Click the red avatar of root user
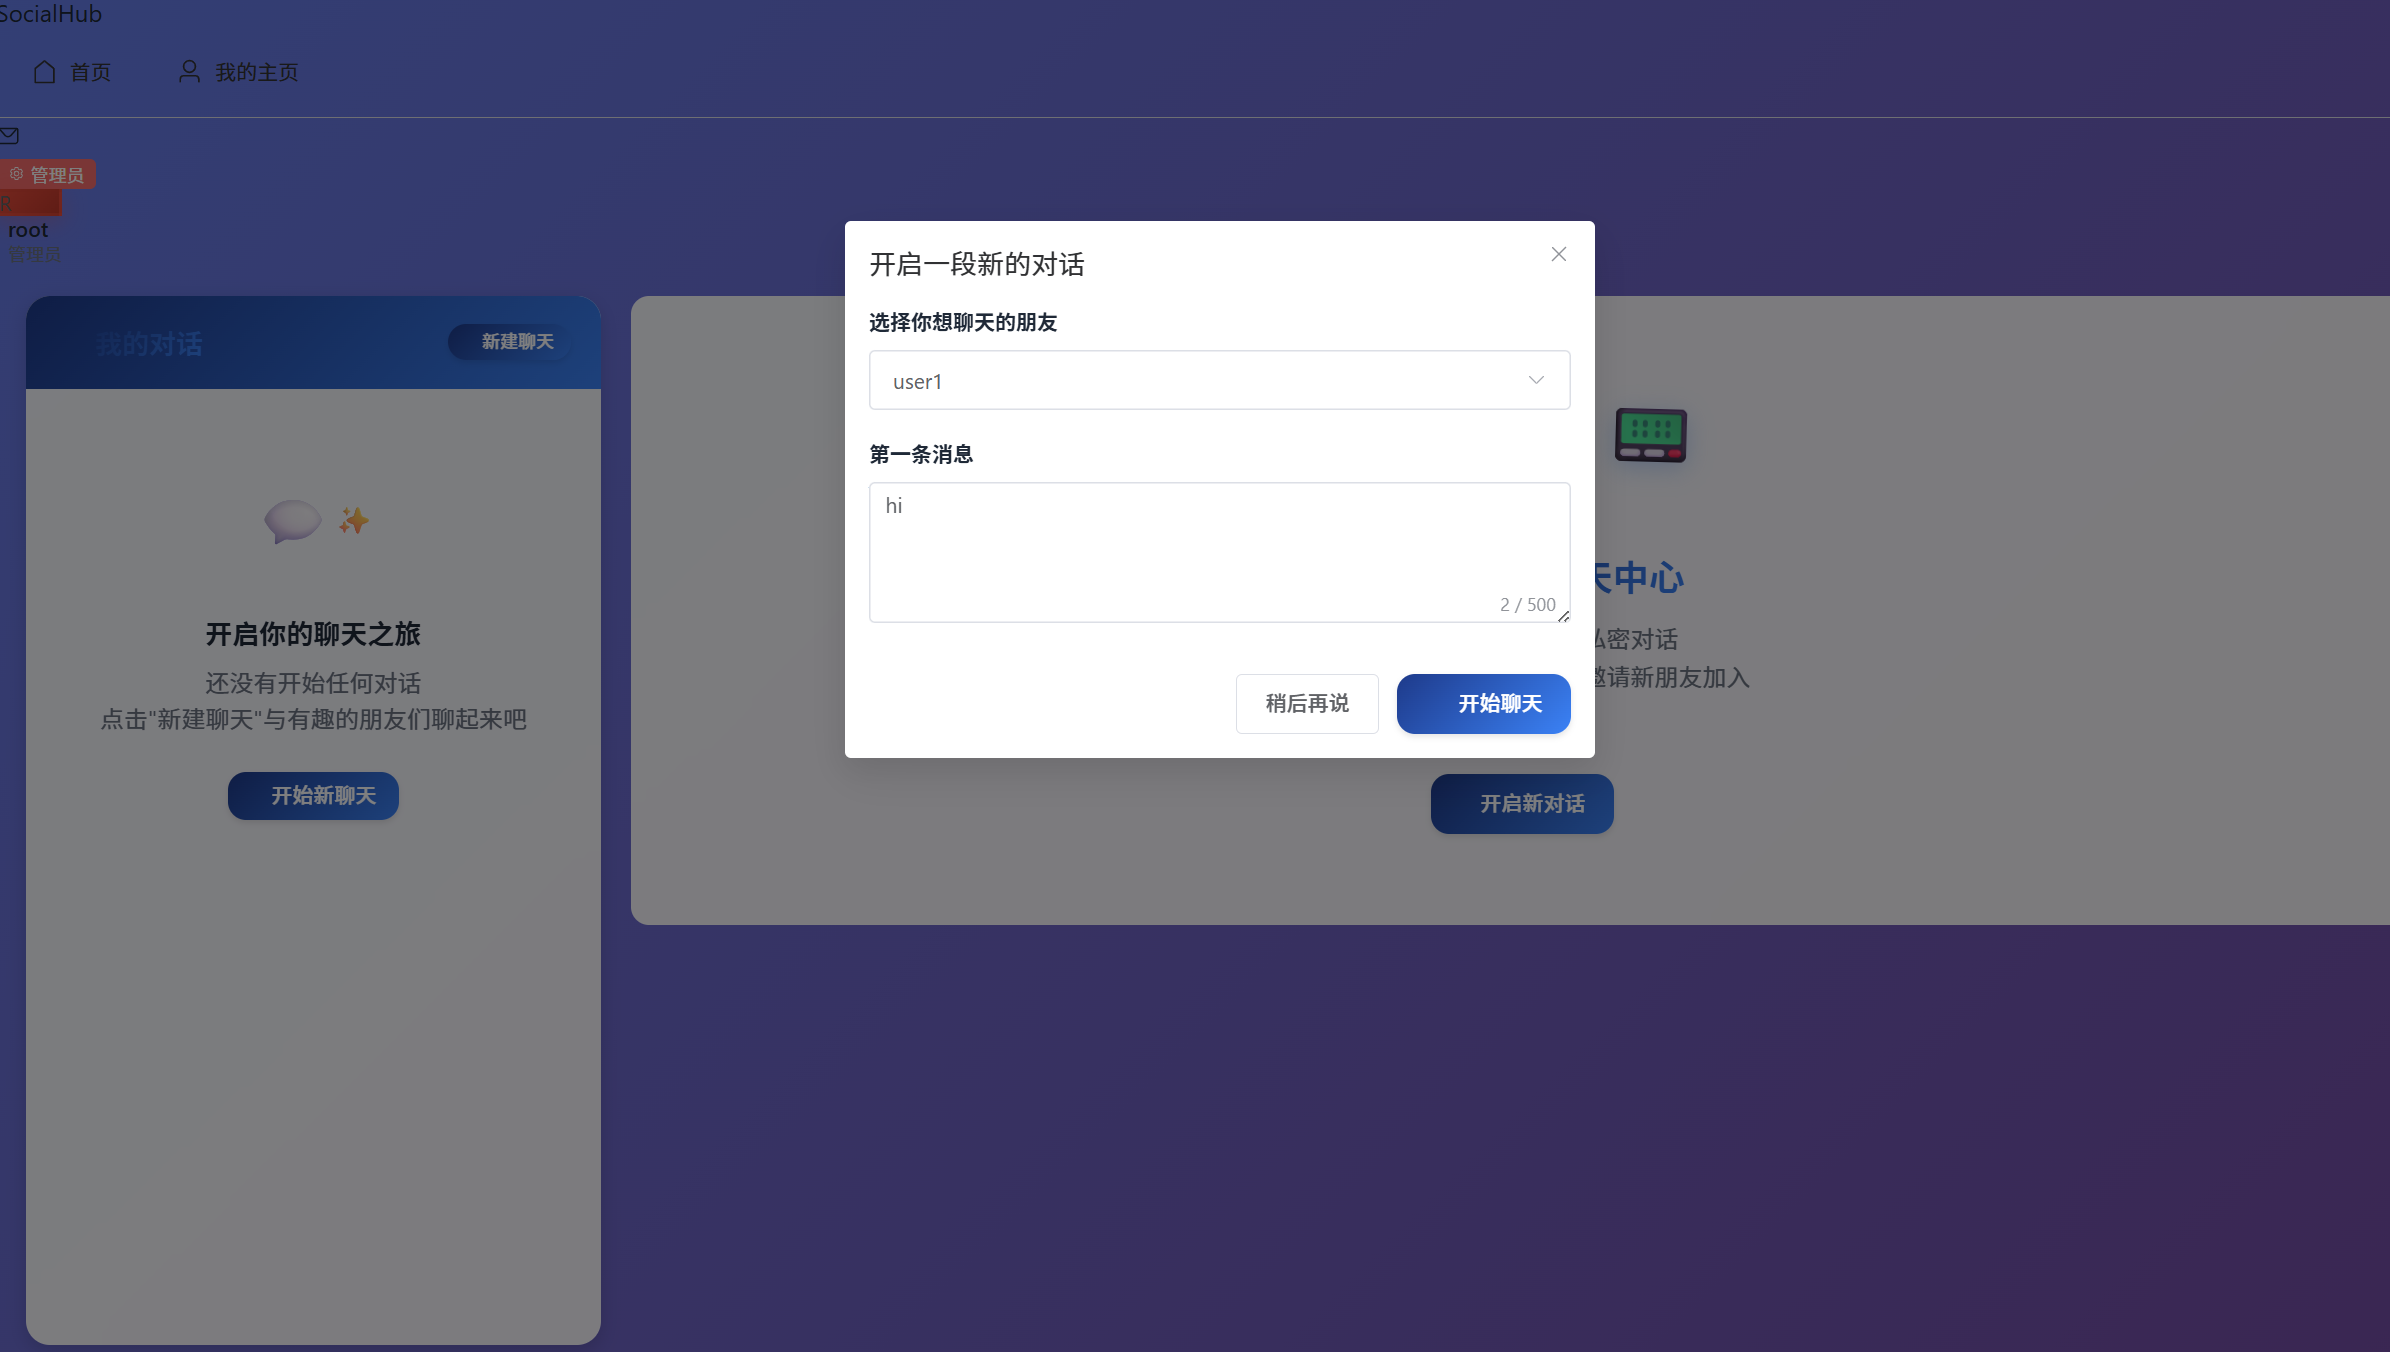 click(30, 203)
